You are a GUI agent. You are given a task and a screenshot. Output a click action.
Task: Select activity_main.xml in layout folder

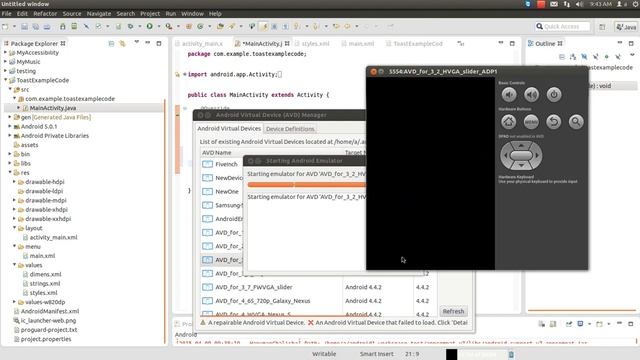tap(53, 237)
